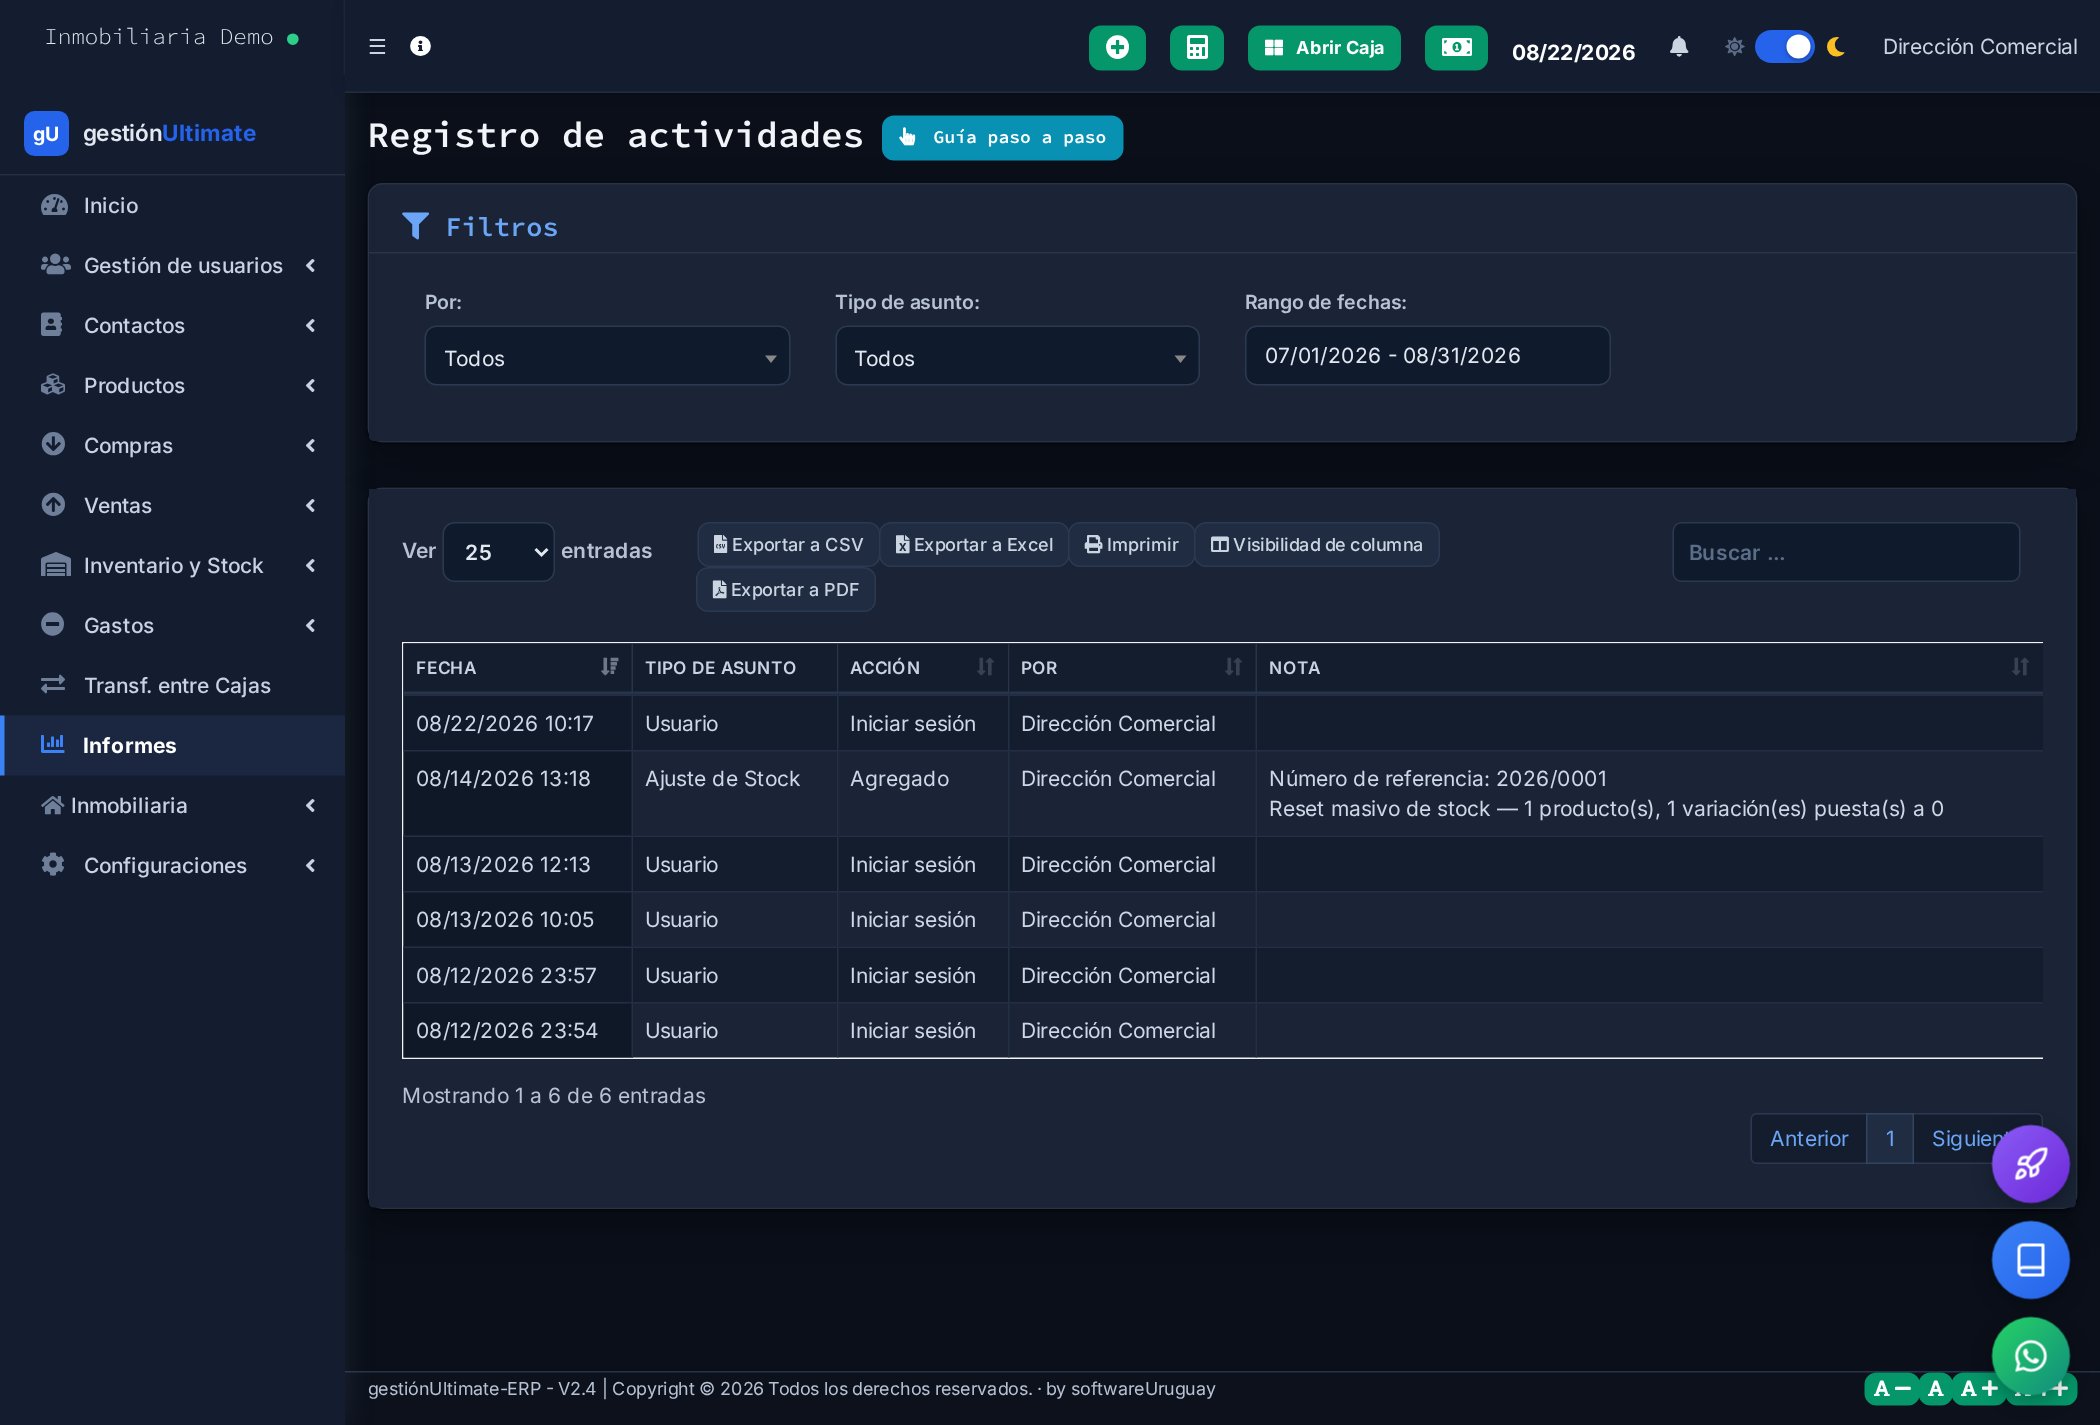
Task: Open the Configuraciones sidebar menu
Action: pyautogui.click(x=174, y=865)
